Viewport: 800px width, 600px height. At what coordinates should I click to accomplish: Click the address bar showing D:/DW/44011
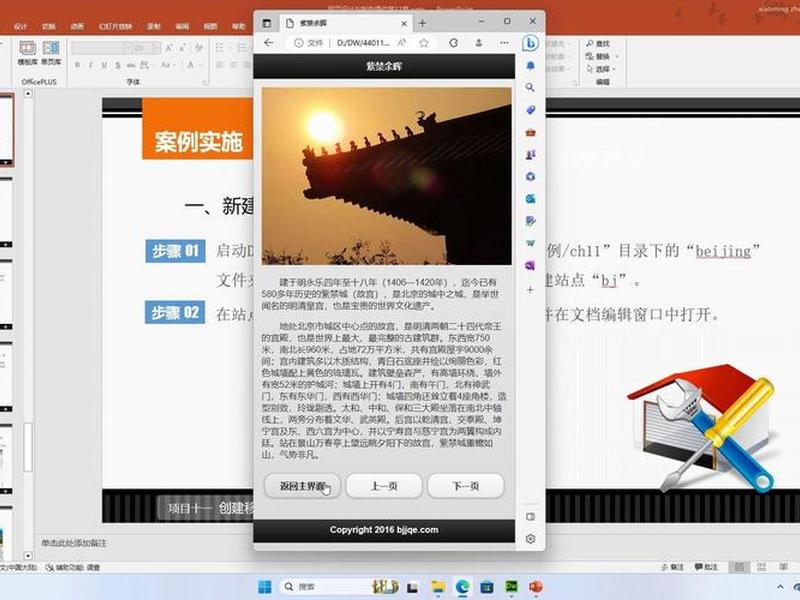click(x=363, y=43)
